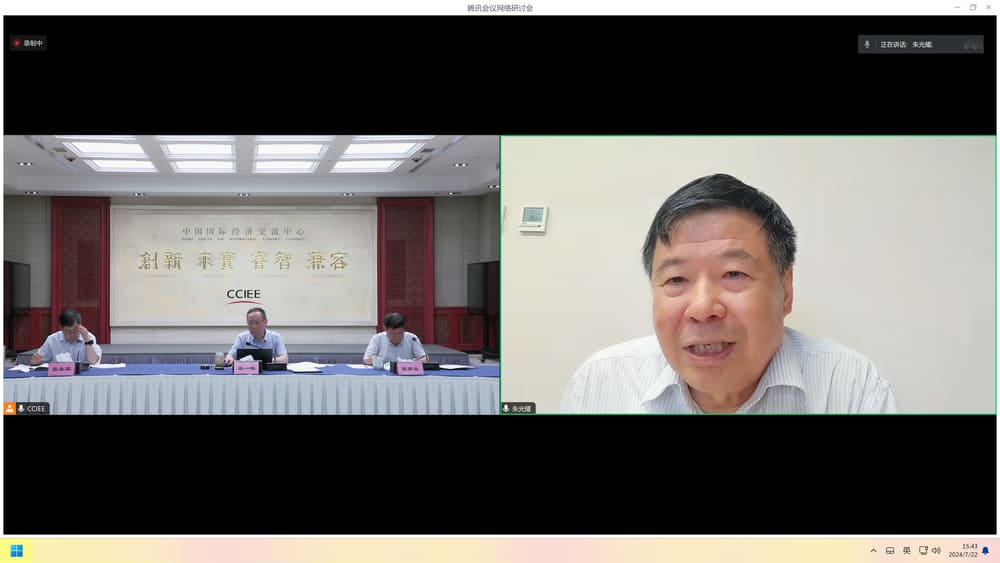Toggle the 英 input method indicator

(x=906, y=550)
